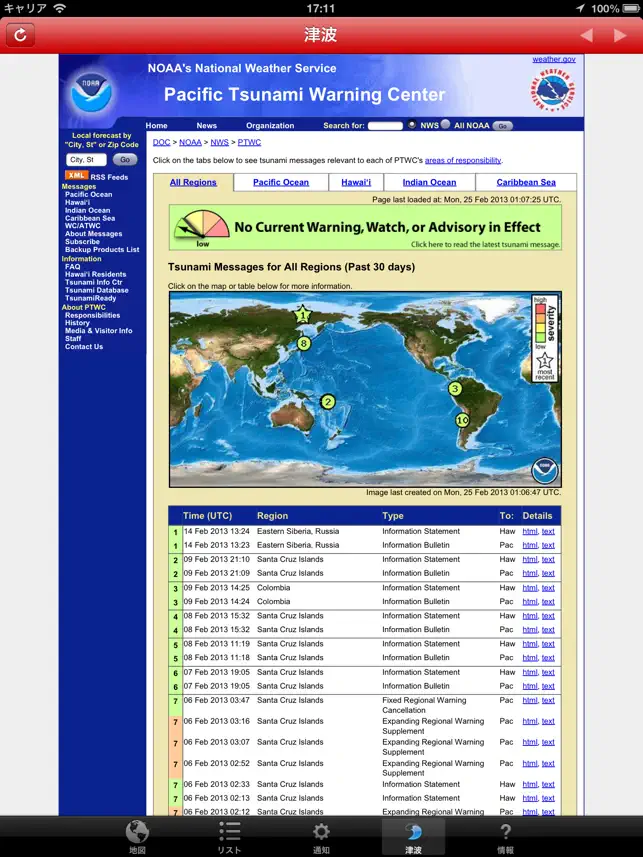The height and width of the screenshot is (857, 643).
Task: Open sidebar Hawai'i Residents link
Action: pos(96,274)
